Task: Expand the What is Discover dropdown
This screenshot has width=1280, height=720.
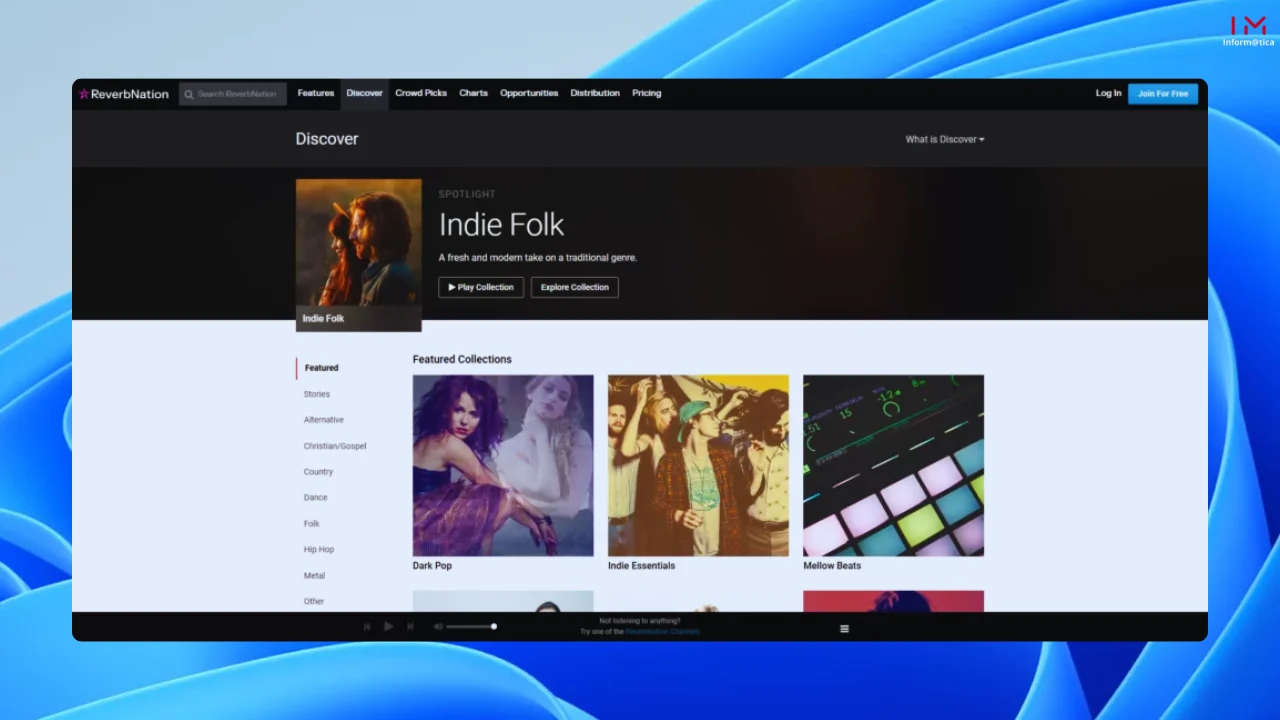Action: [x=945, y=139]
